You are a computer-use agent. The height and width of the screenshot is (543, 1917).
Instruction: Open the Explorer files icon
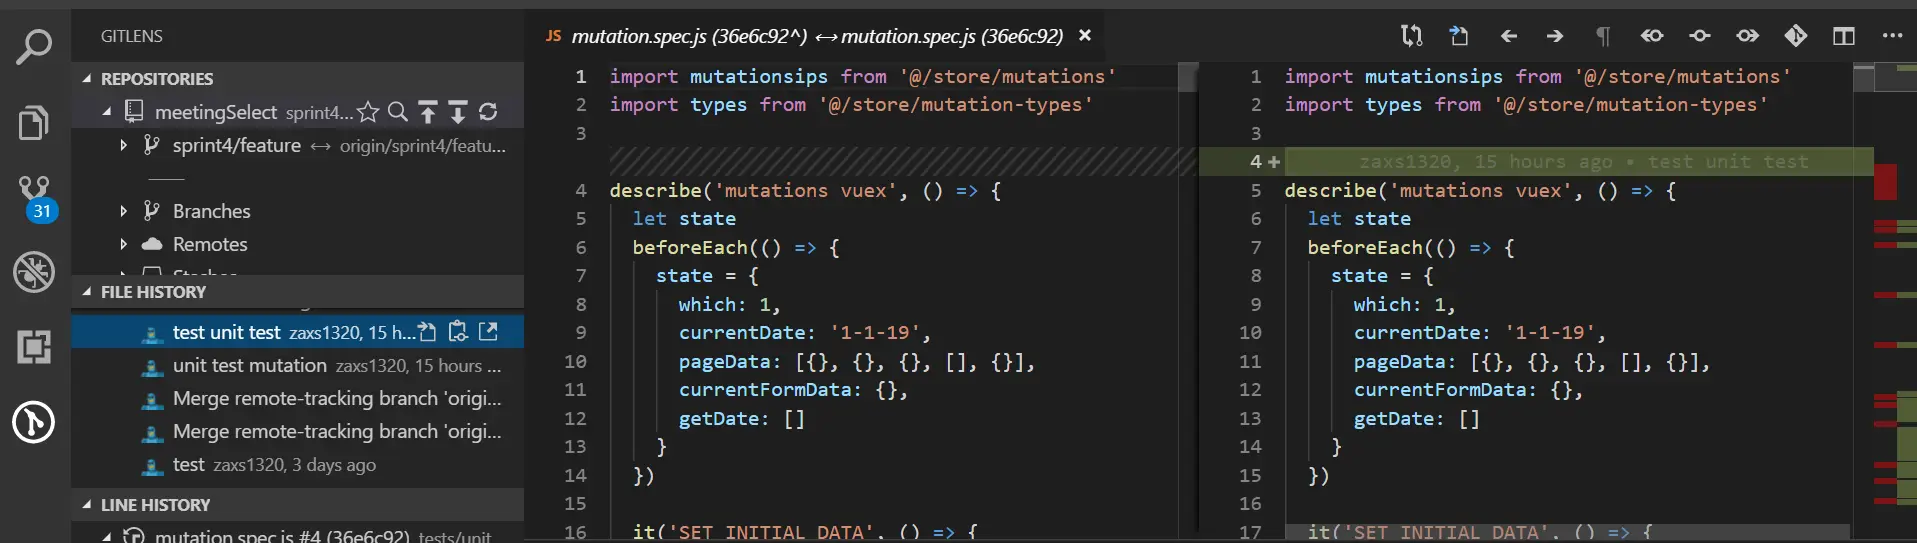pyautogui.click(x=34, y=123)
